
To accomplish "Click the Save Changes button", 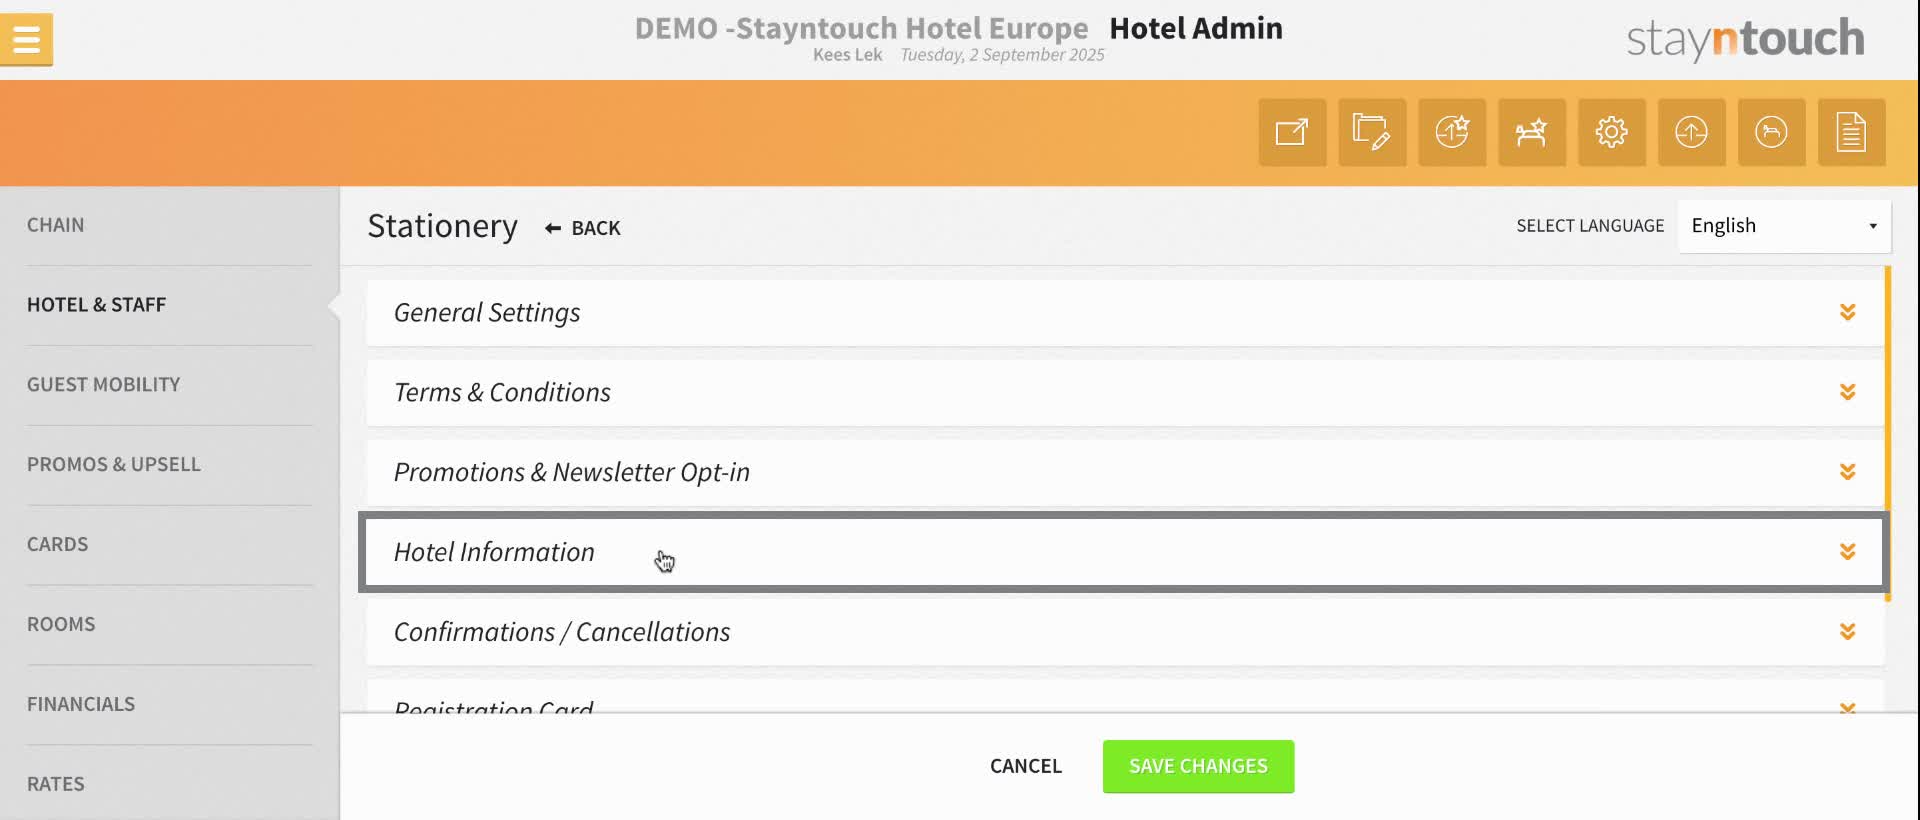I will (1198, 766).
